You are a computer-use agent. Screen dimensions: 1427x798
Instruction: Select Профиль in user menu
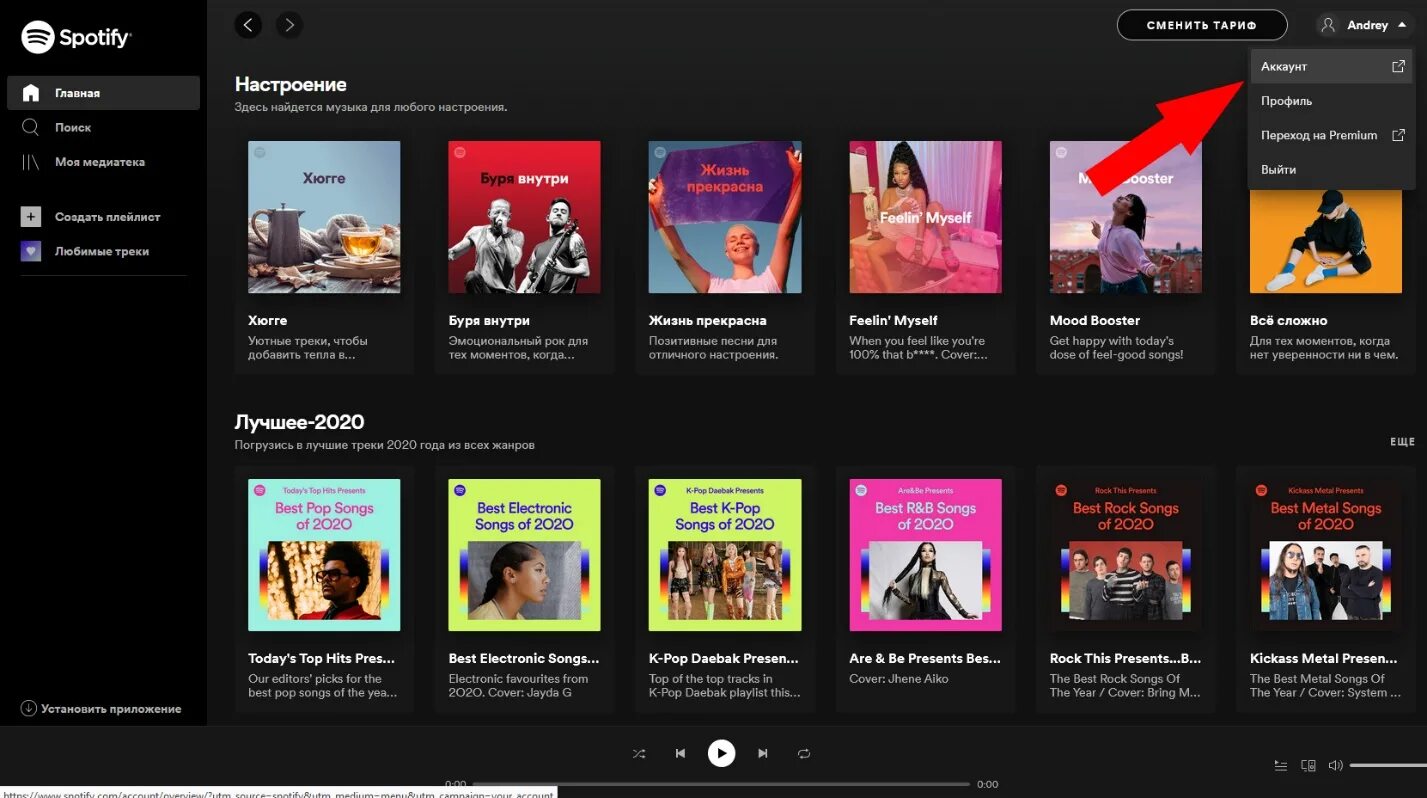[1332, 101]
